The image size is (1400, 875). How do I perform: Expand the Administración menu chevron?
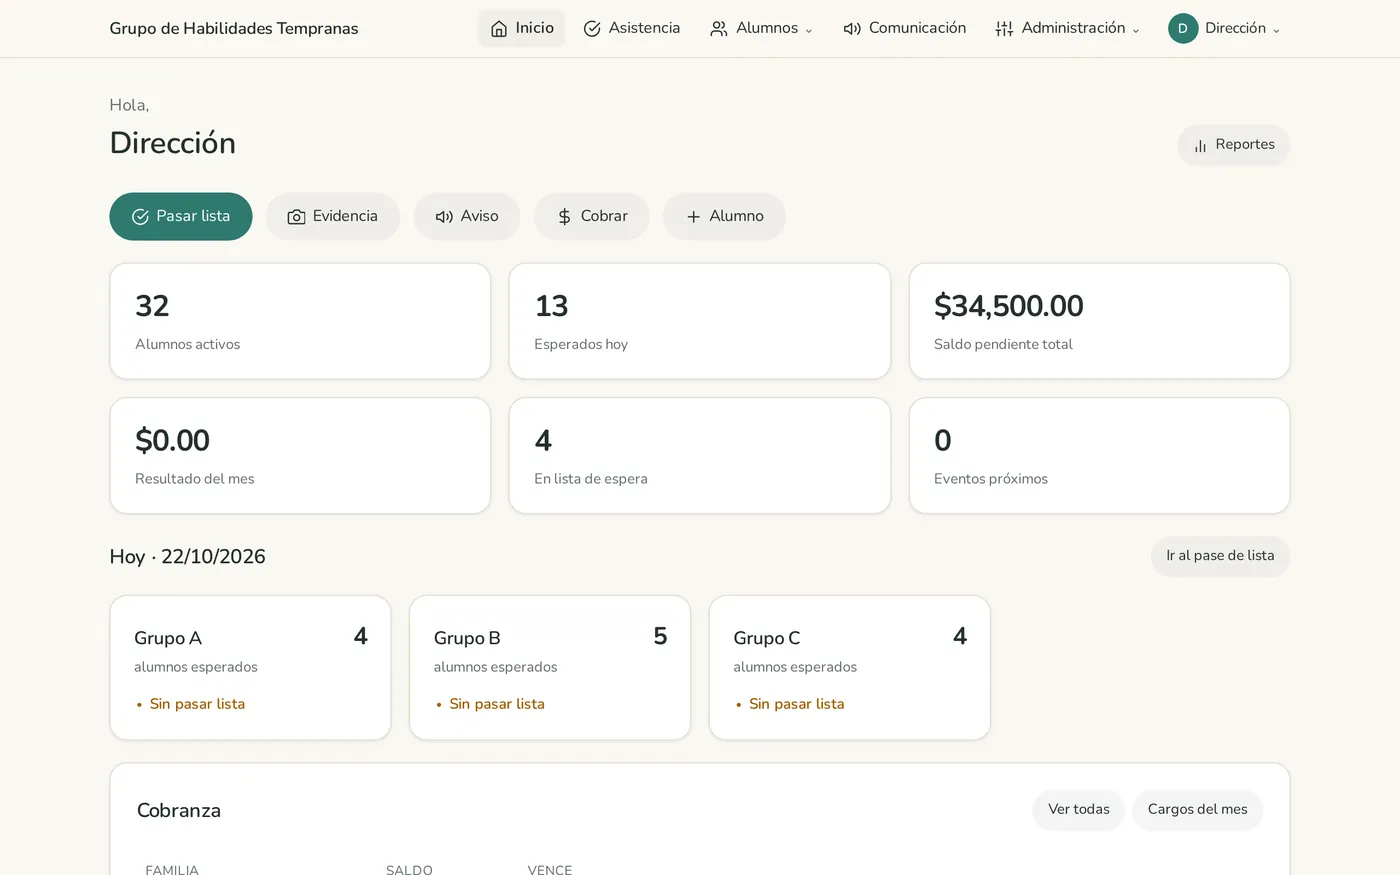tap(1136, 31)
